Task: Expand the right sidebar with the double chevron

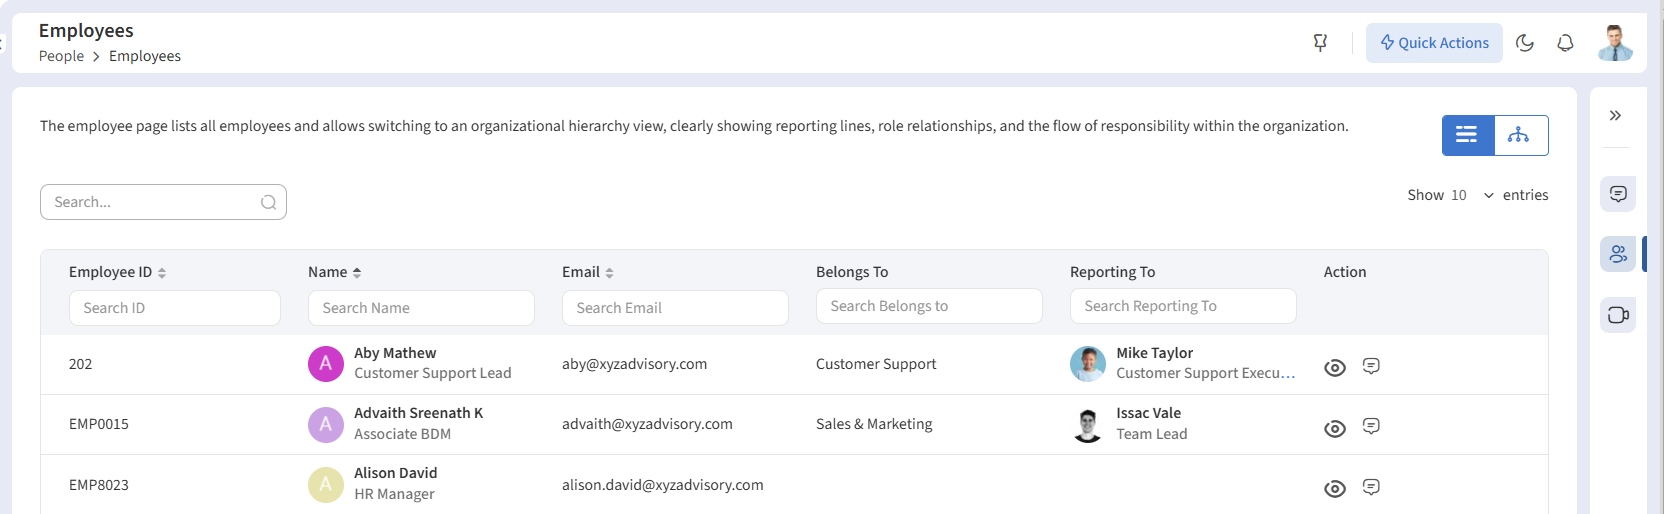Action: click(1615, 116)
